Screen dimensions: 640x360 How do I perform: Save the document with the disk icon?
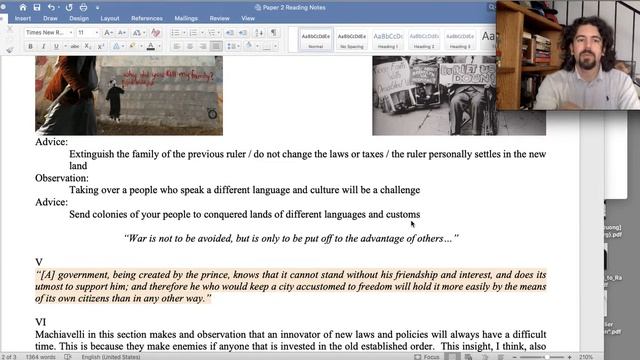click(37, 7)
